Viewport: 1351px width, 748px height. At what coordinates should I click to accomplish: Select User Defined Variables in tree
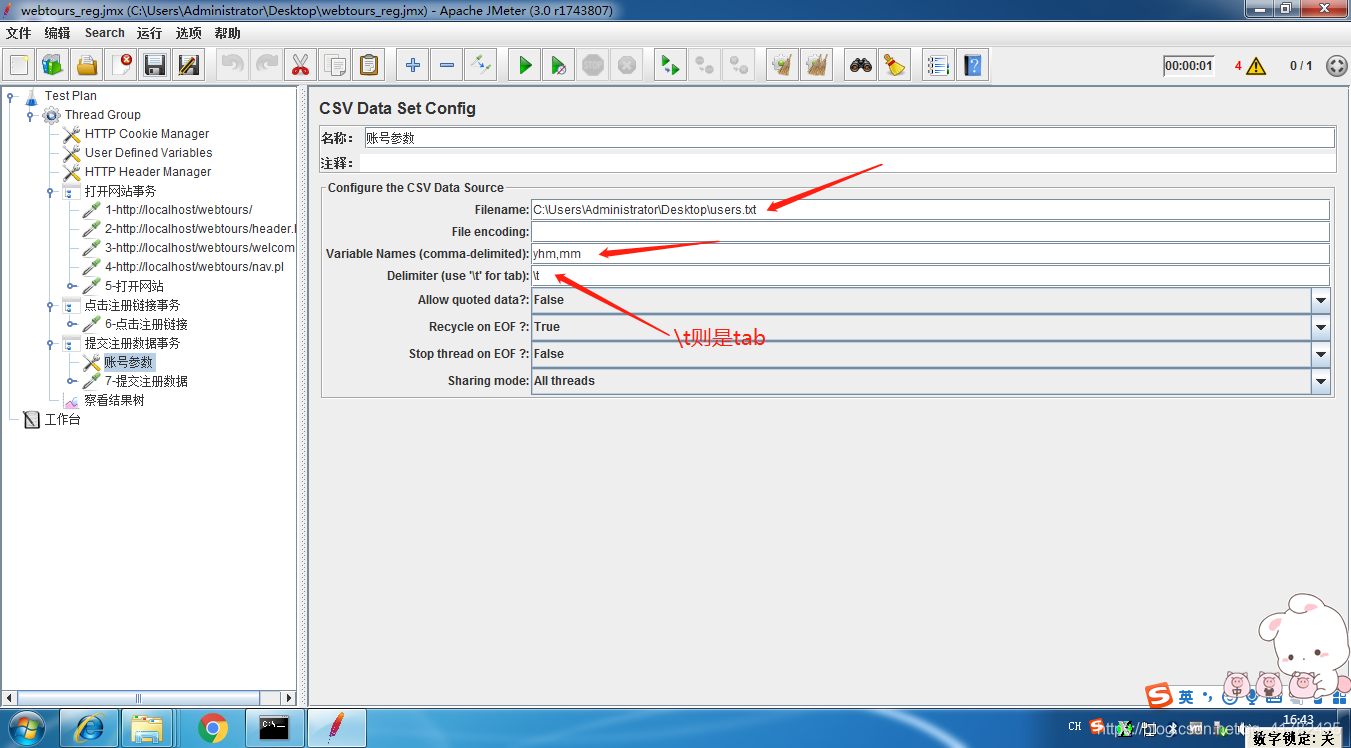(x=148, y=153)
